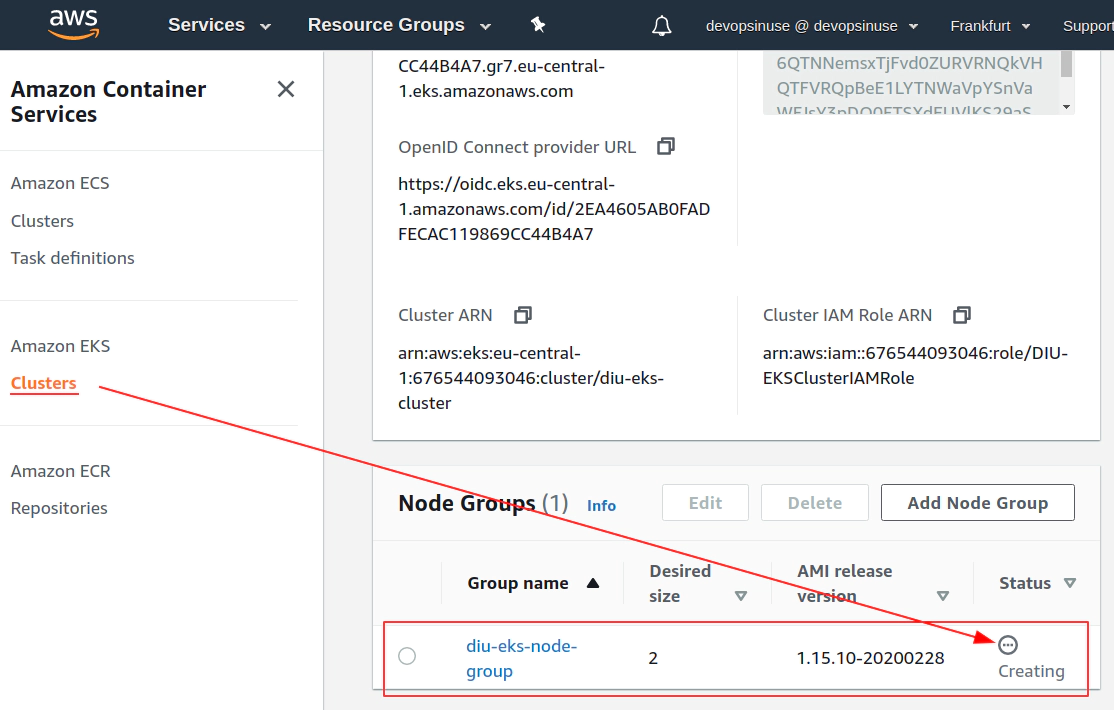Sort by AMI release version arrow
The image size is (1114, 710).
pos(943,596)
